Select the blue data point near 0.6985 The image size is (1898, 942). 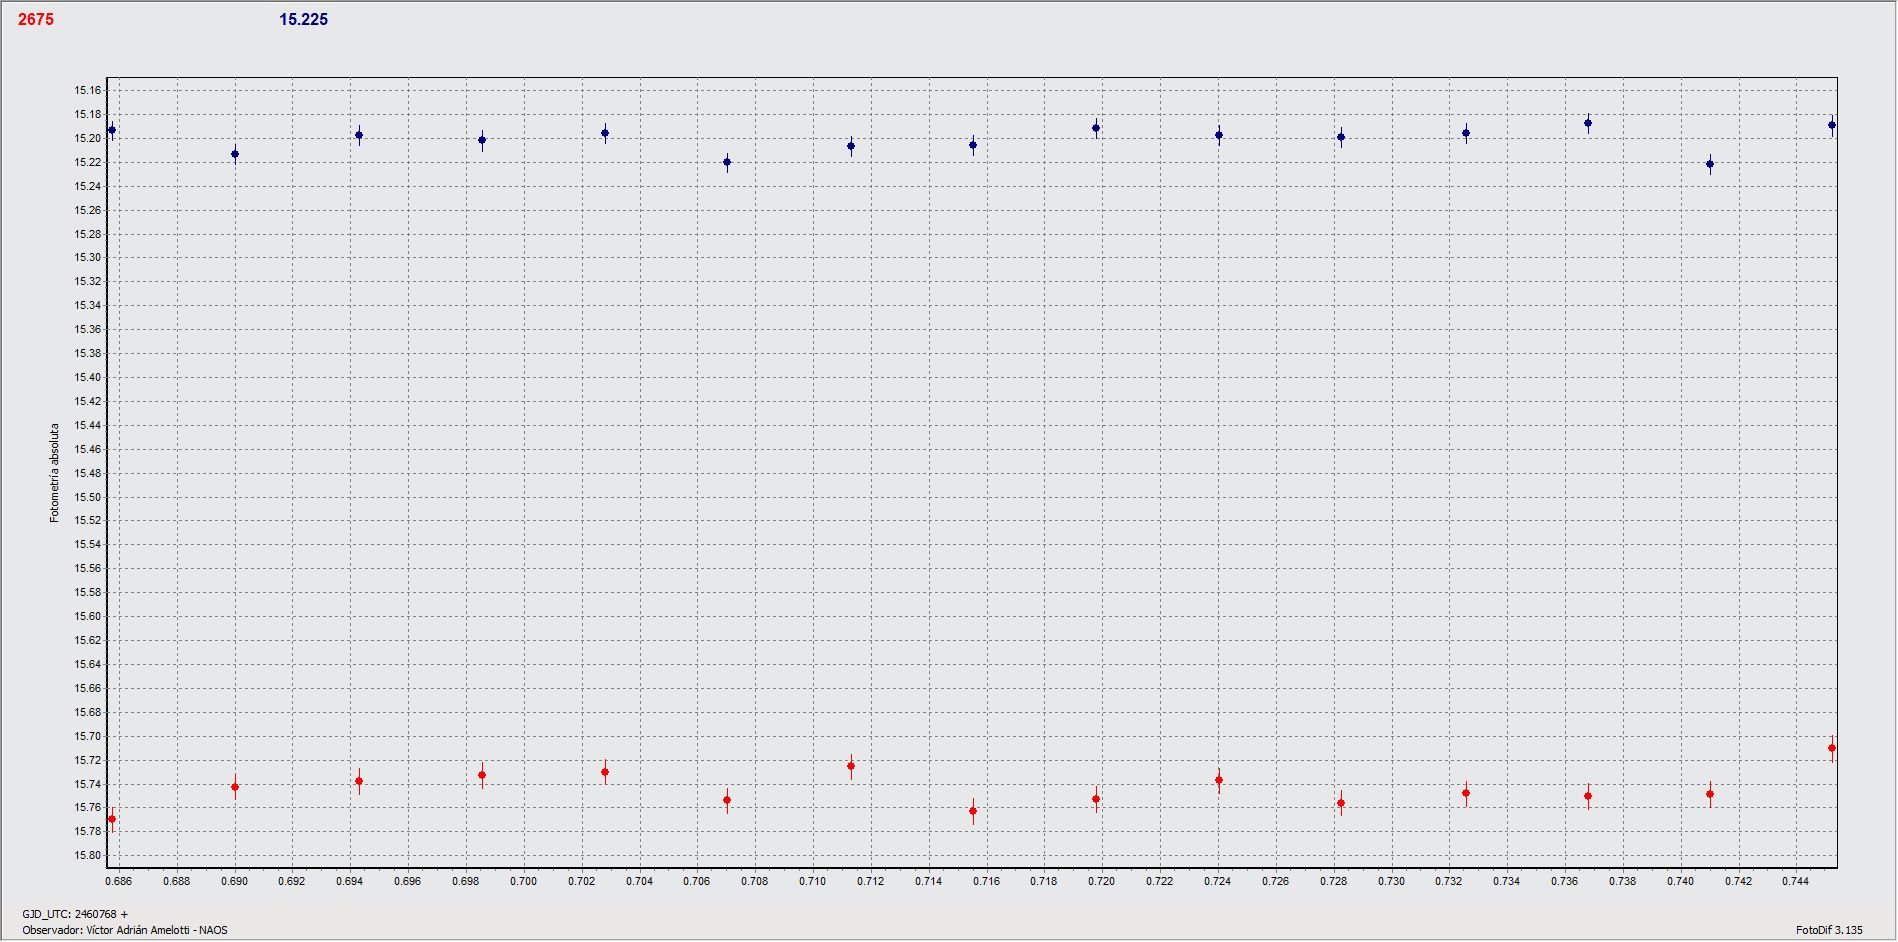(x=482, y=140)
